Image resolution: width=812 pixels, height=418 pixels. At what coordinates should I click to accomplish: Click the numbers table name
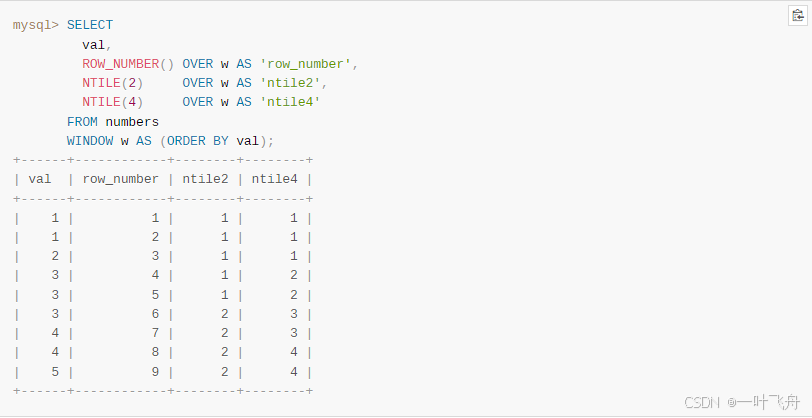click(132, 122)
